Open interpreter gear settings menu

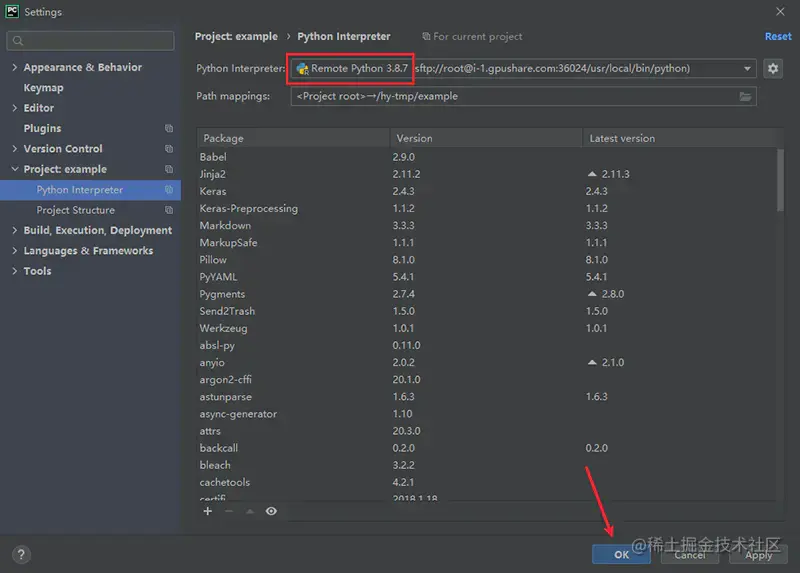click(x=773, y=68)
